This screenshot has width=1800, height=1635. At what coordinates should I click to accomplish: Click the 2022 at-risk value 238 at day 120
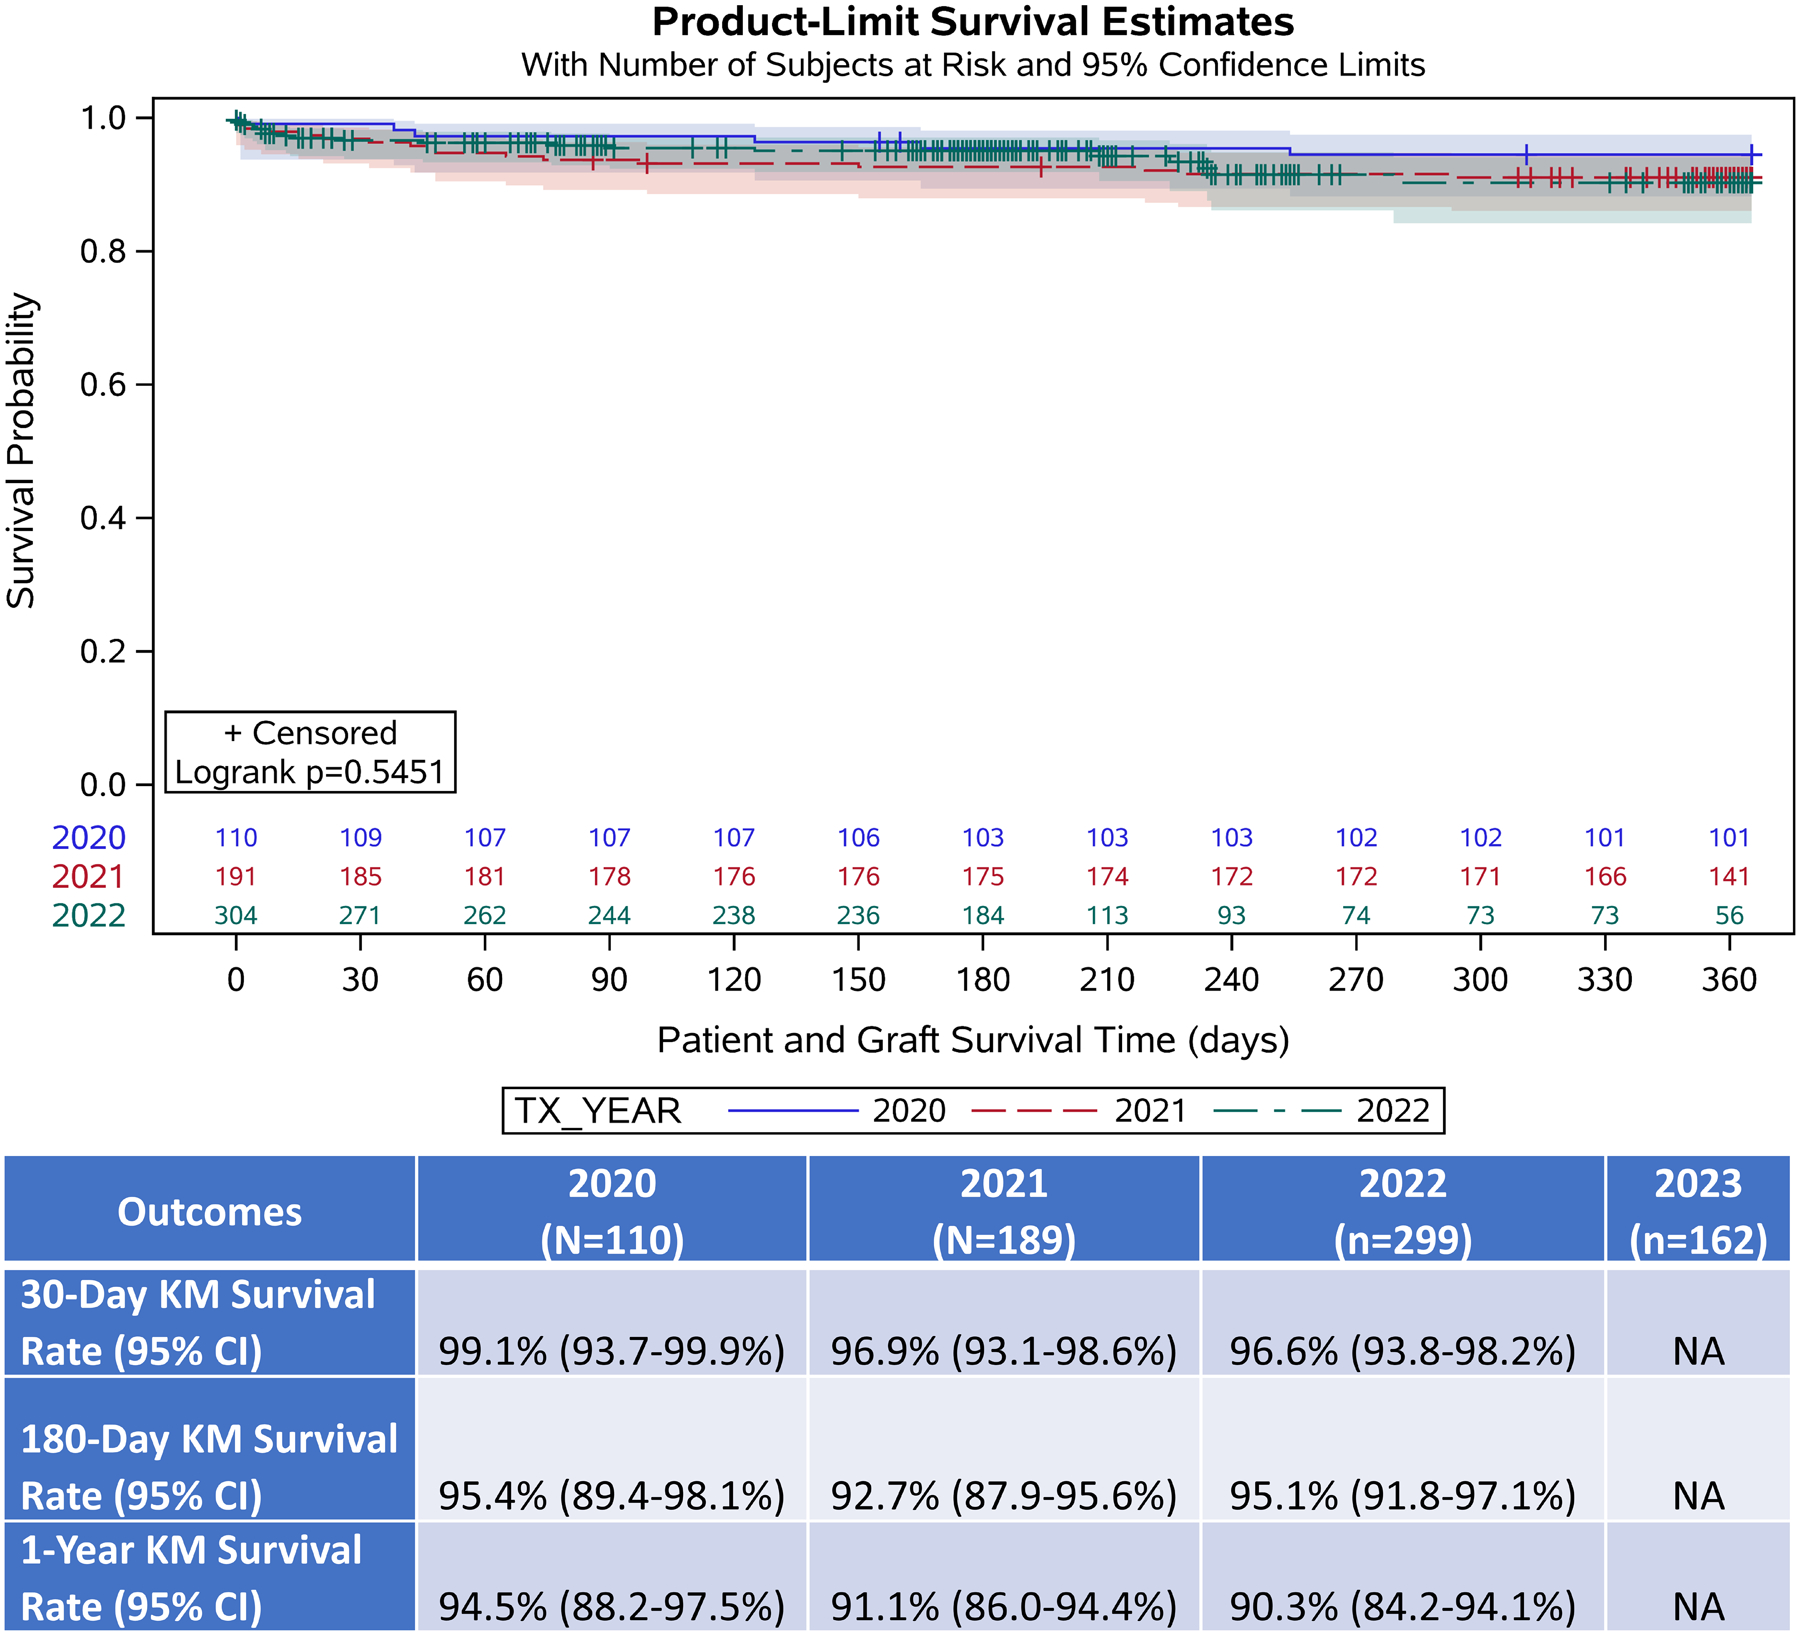pos(734,916)
